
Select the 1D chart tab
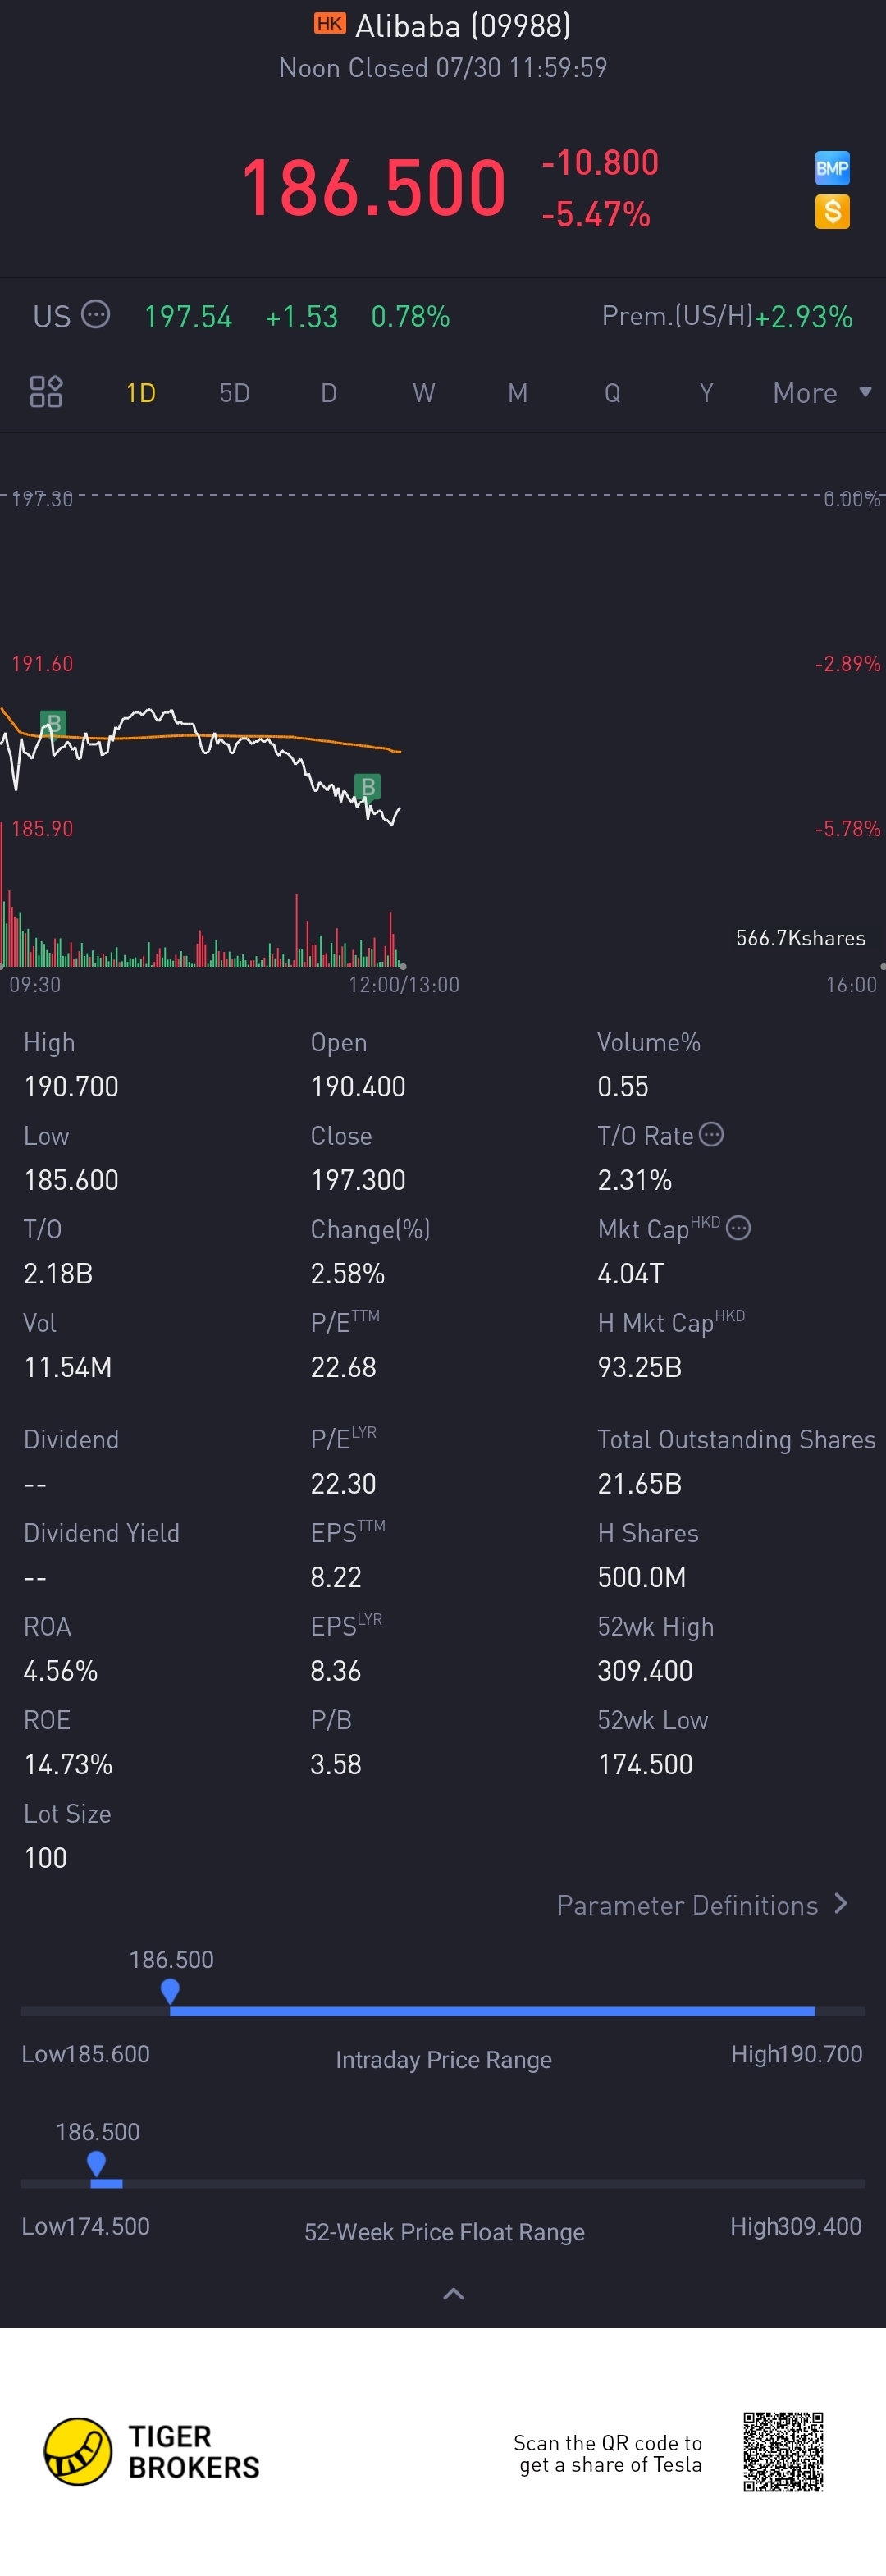141,393
